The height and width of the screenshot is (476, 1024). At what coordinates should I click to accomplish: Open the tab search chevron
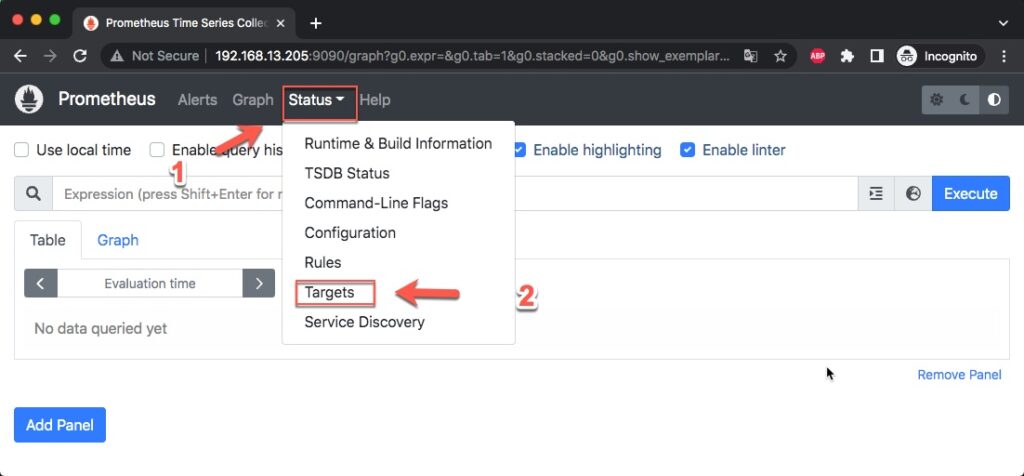coord(1004,23)
